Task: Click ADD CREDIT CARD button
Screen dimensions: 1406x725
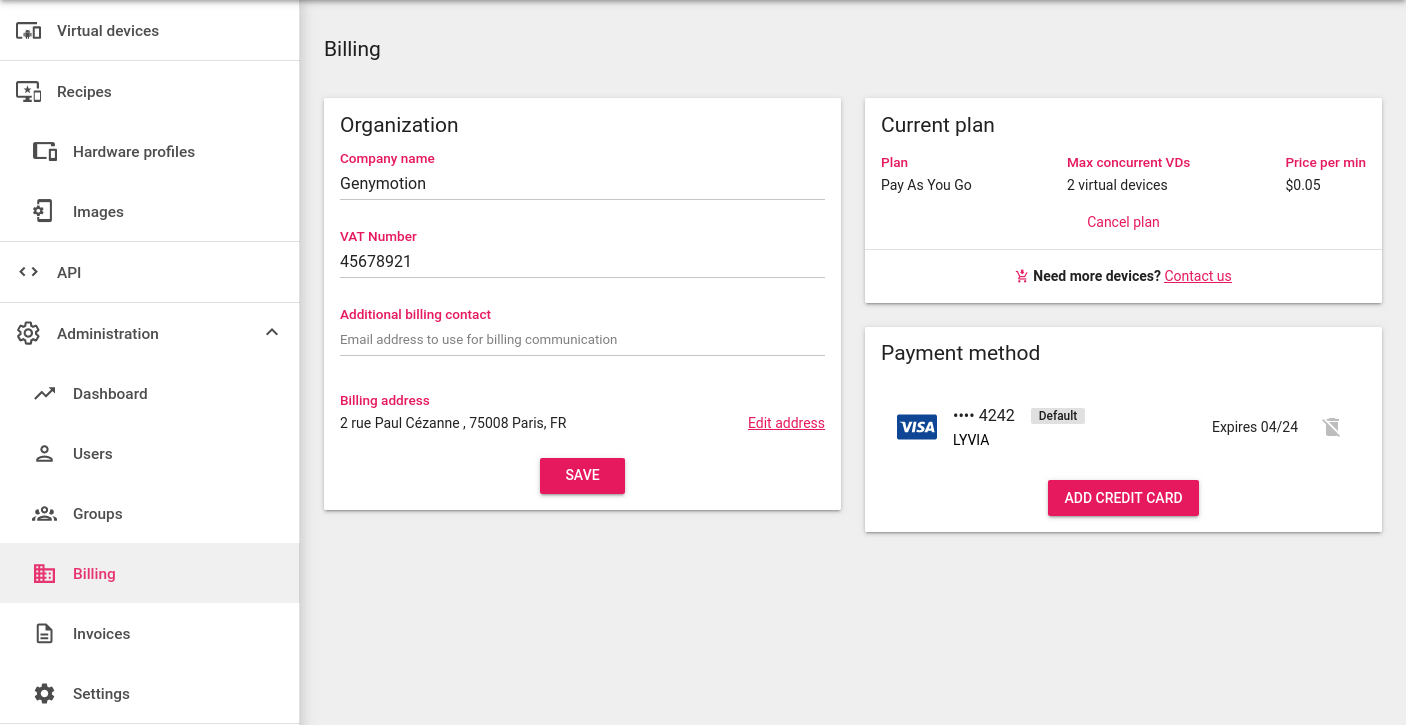Action: [x=1123, y=498]
